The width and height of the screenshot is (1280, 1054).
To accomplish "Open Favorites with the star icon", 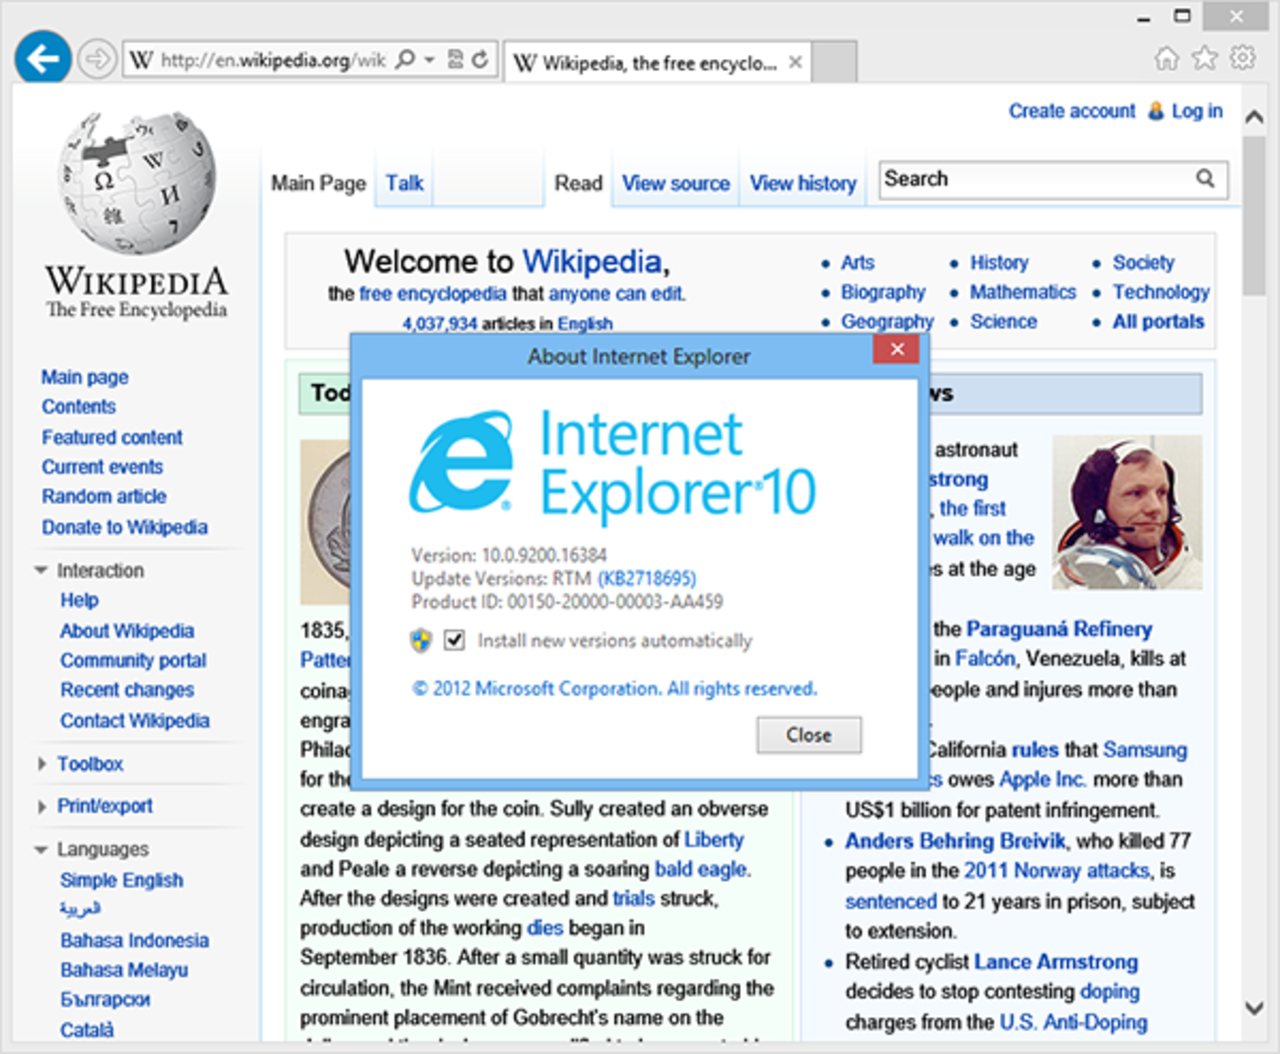I will [x=1205, y=58].
